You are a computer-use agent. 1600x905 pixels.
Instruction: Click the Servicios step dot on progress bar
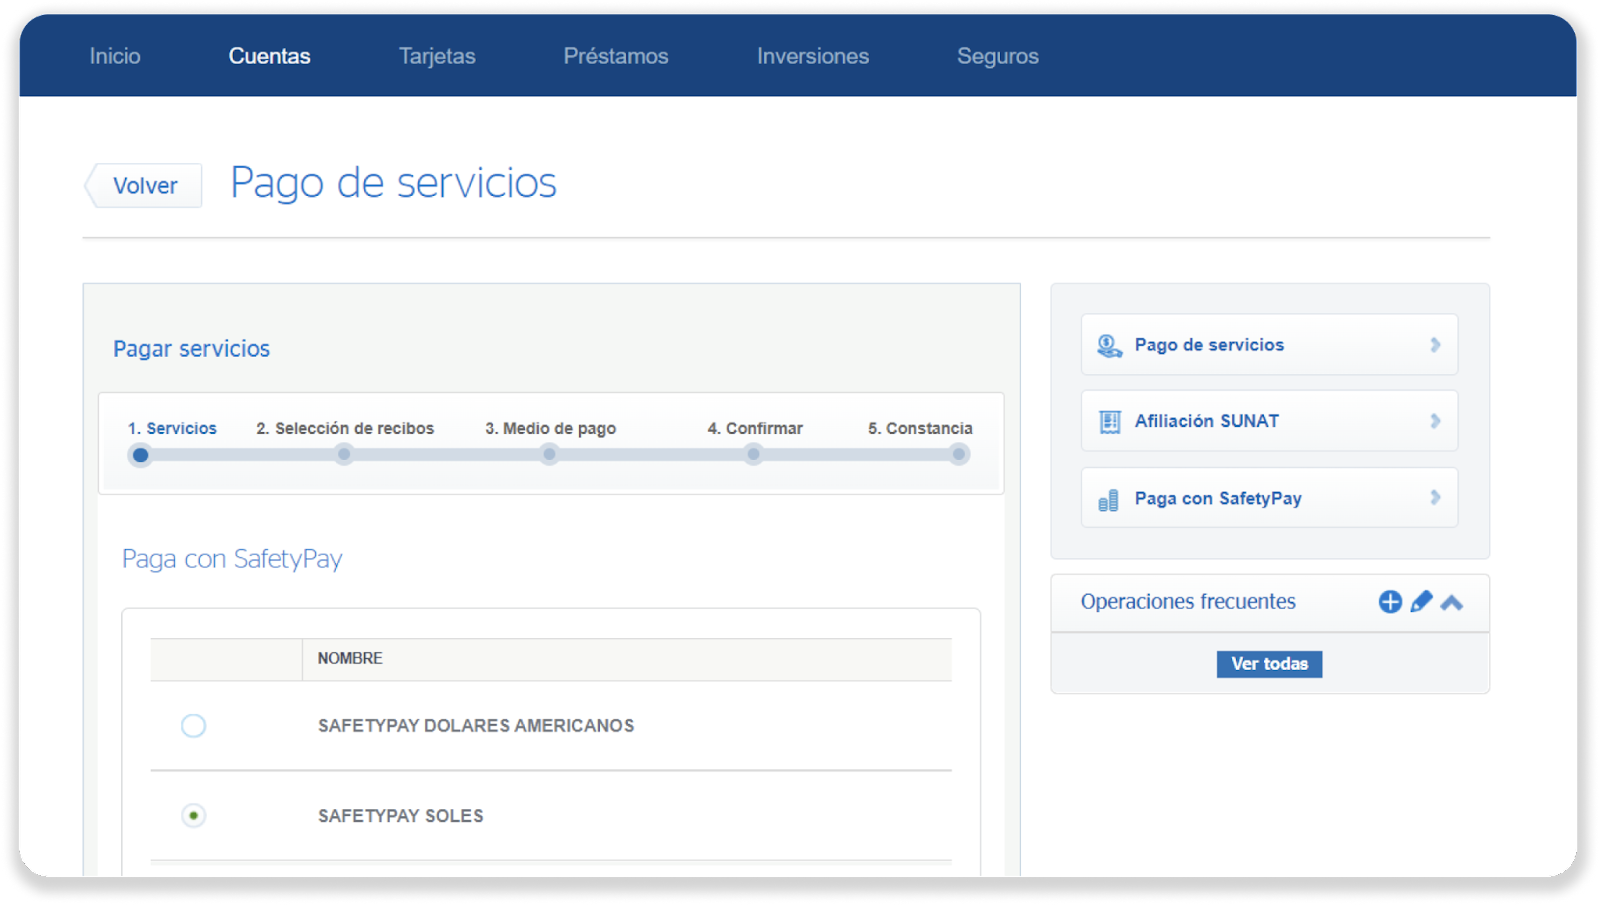[141, 455]
